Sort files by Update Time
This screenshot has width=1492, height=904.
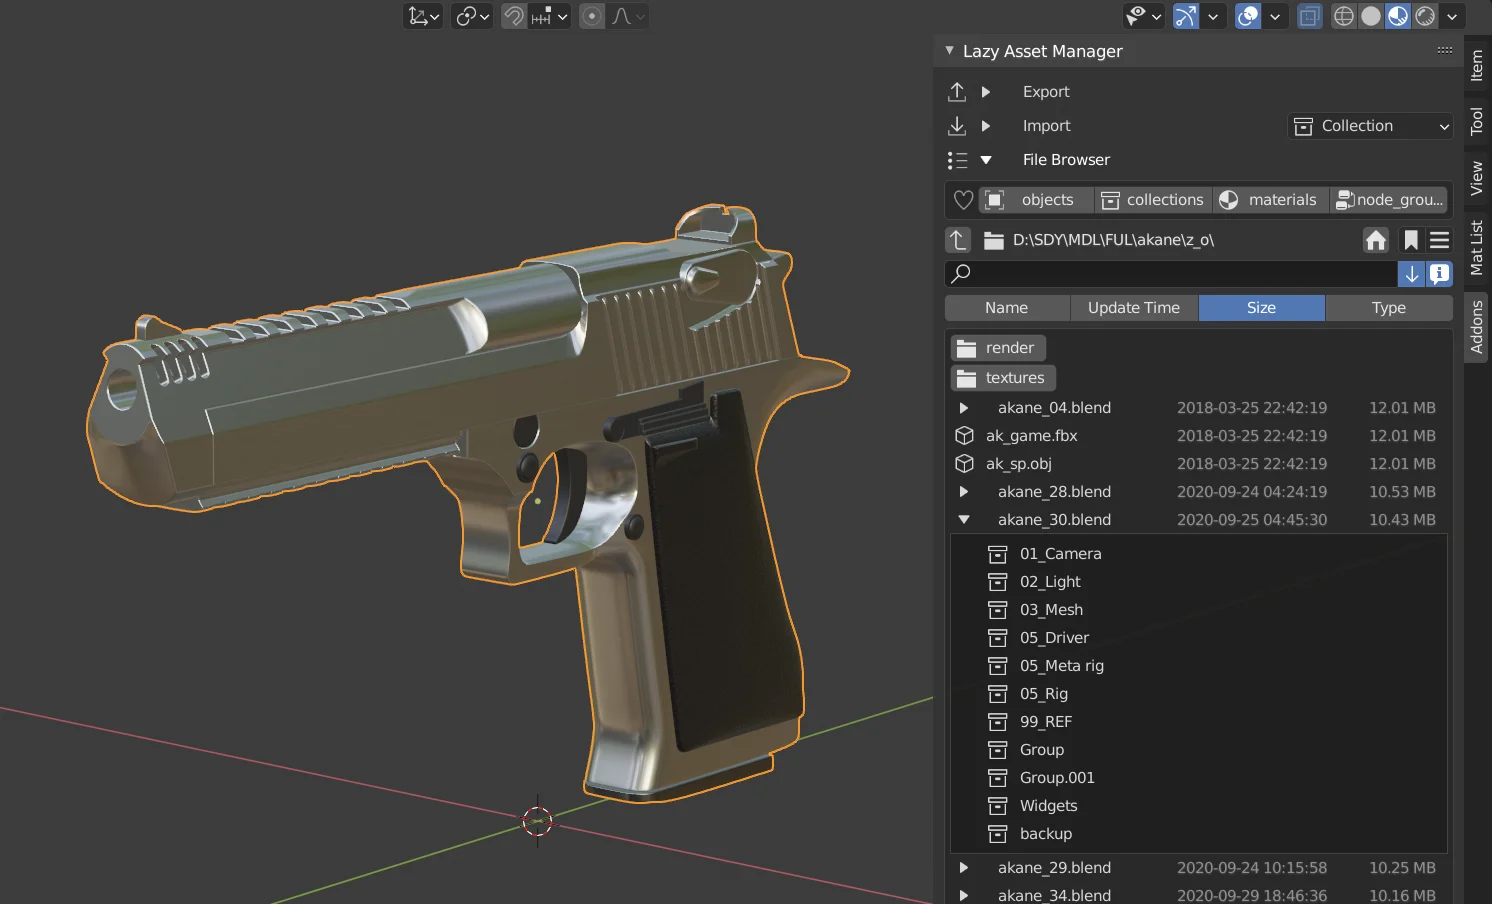[x=1133, y=307]
